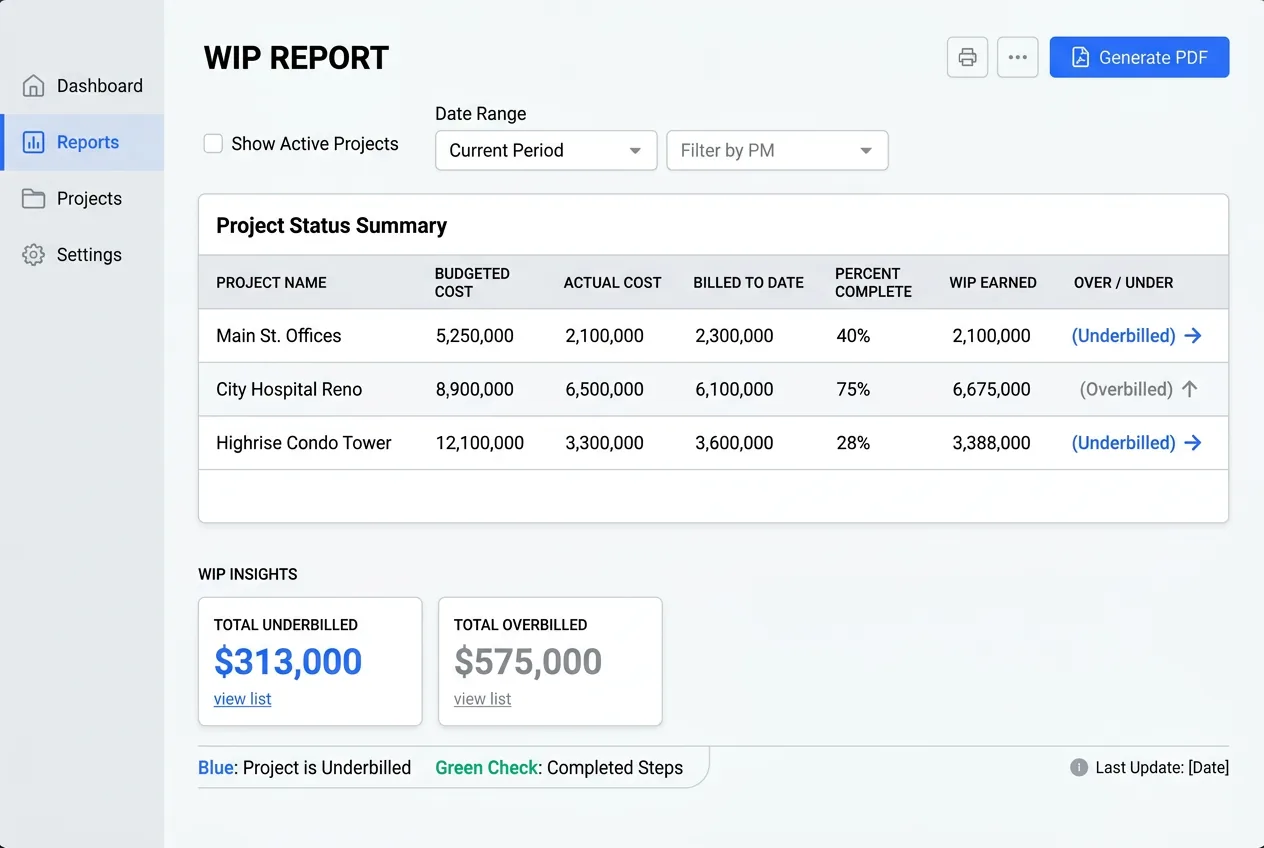Open the Date Range dropdown showing Current Period

tap(545, 150)
